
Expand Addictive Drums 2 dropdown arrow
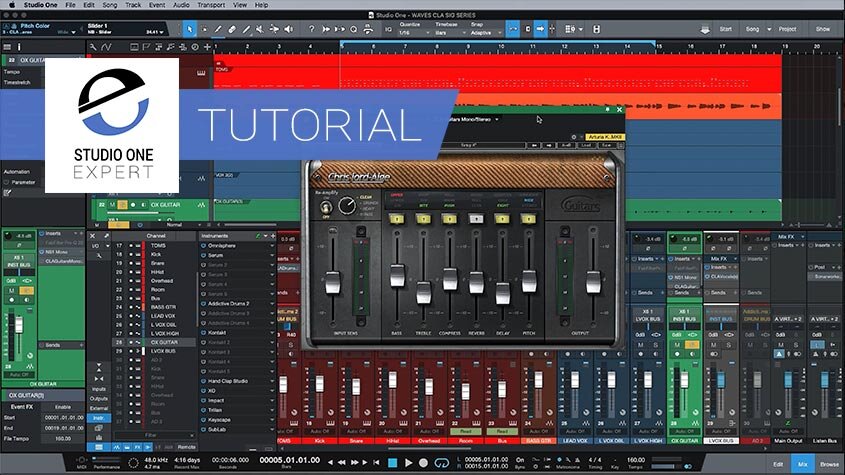(x=272, y=304)
